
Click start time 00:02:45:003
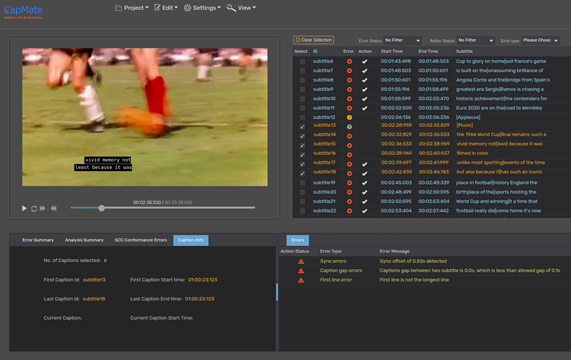tap(396, 183)
